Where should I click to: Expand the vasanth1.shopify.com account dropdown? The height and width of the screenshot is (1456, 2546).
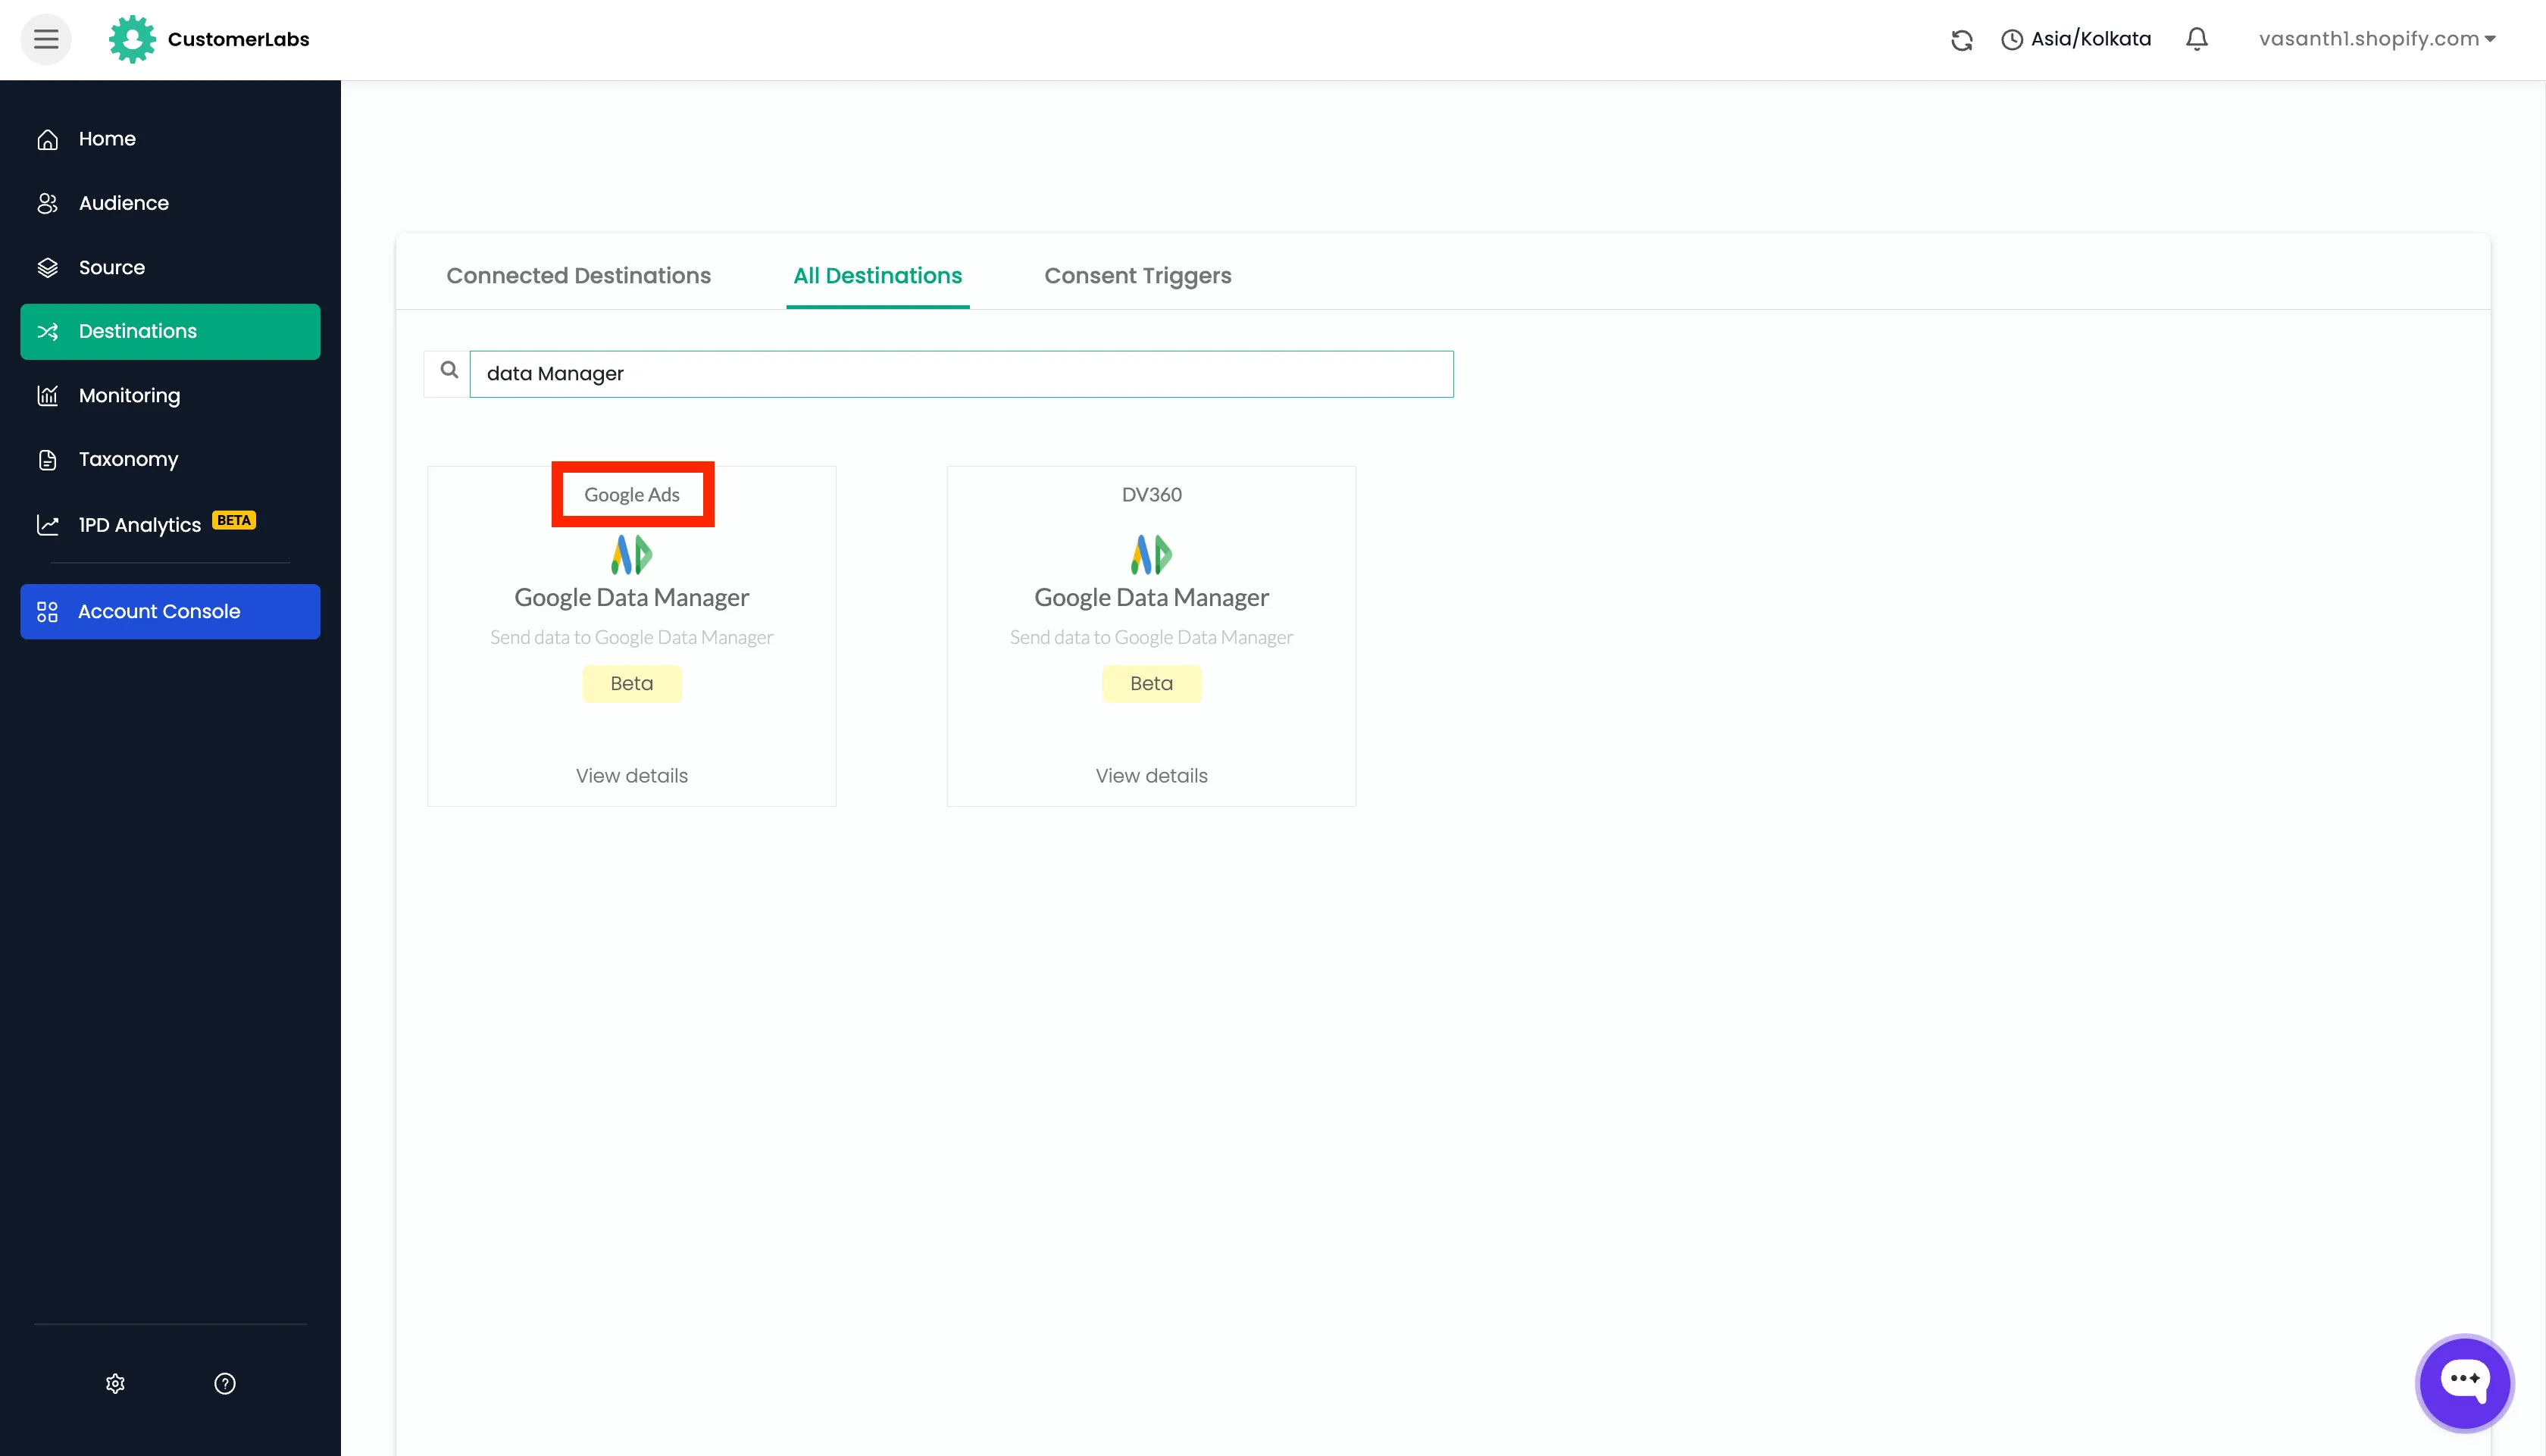tap(2377, 39)
